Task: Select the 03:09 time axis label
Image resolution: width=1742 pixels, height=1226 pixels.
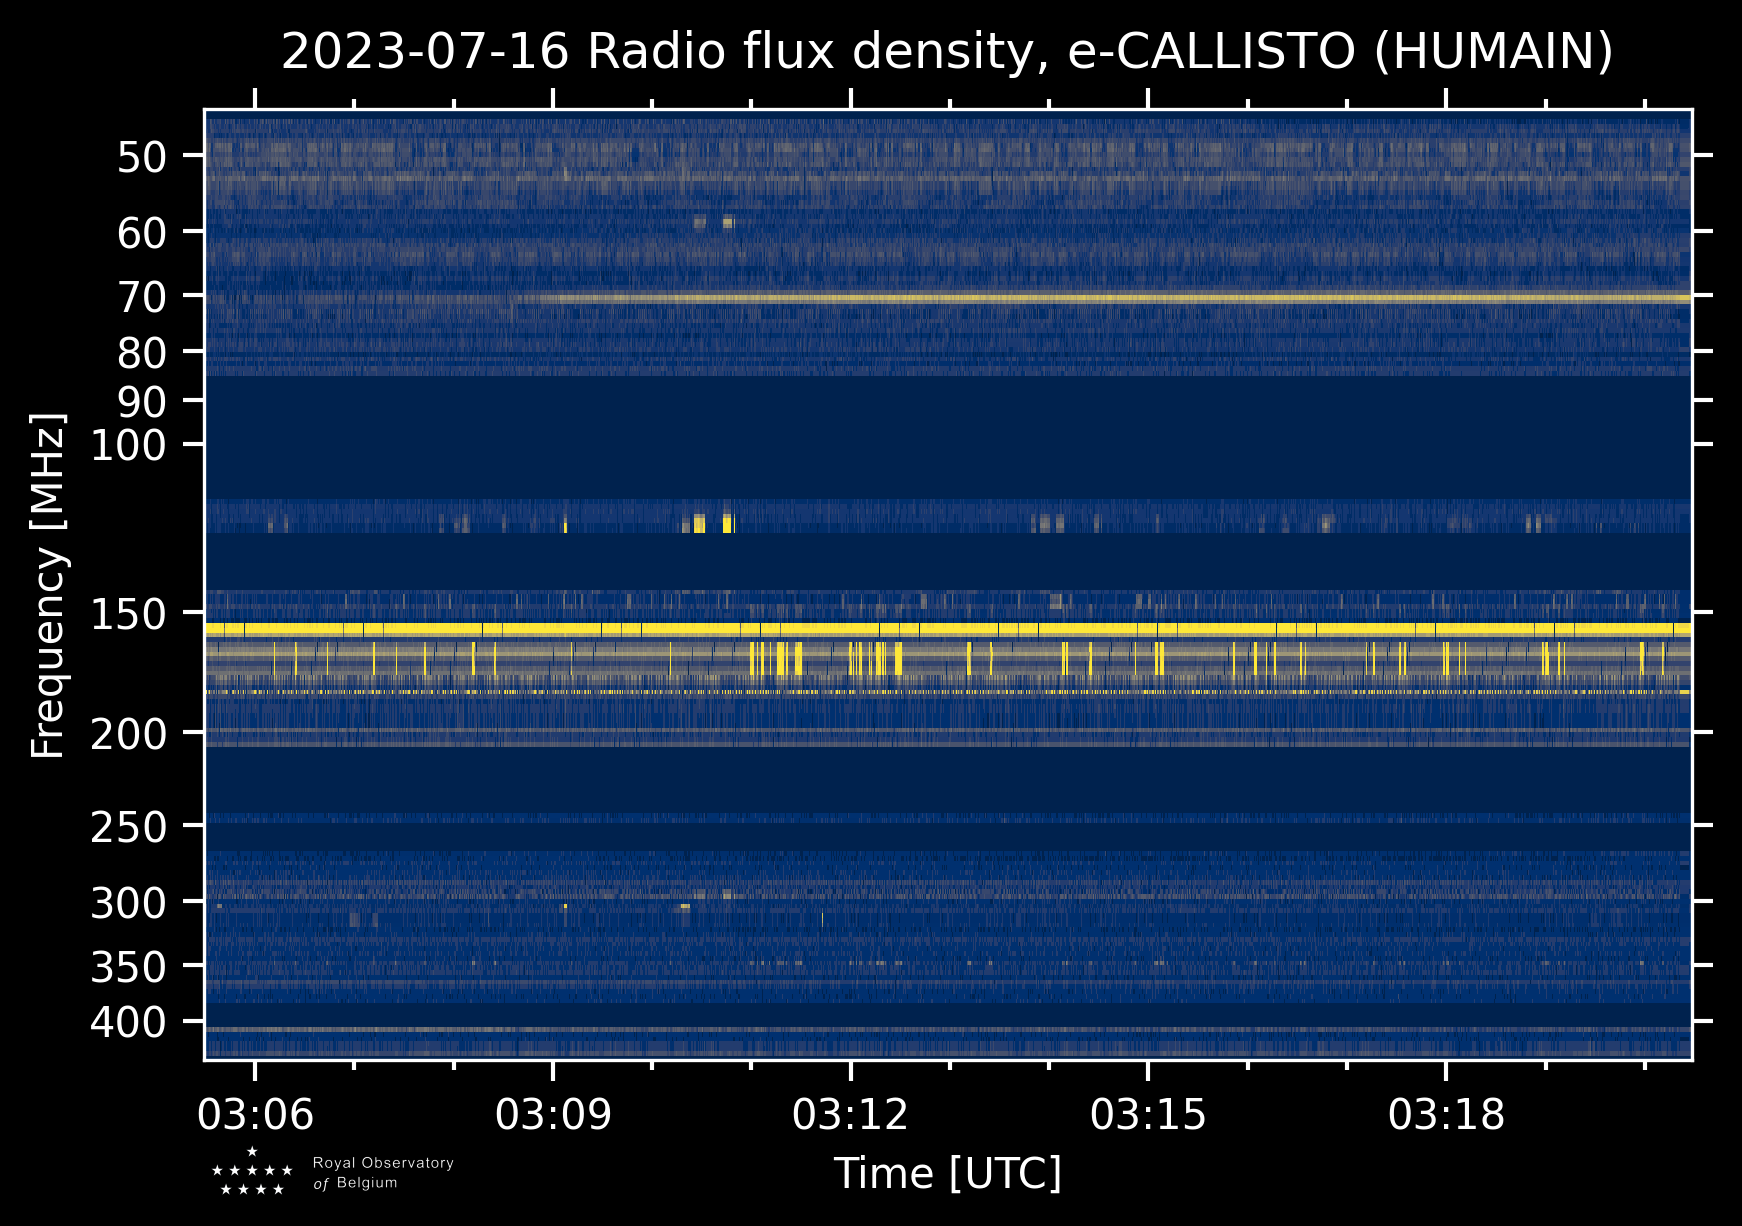Action: (553, 1114)
